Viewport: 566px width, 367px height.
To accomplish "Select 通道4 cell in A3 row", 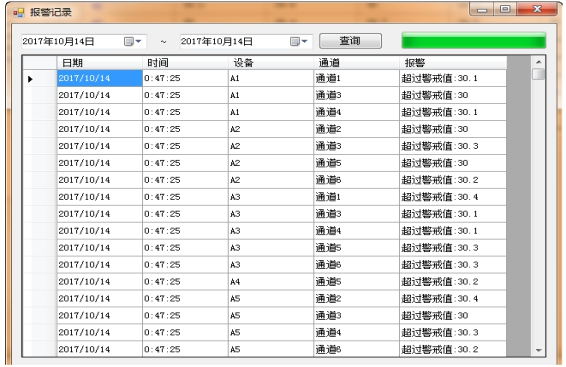I will [356, 231].
